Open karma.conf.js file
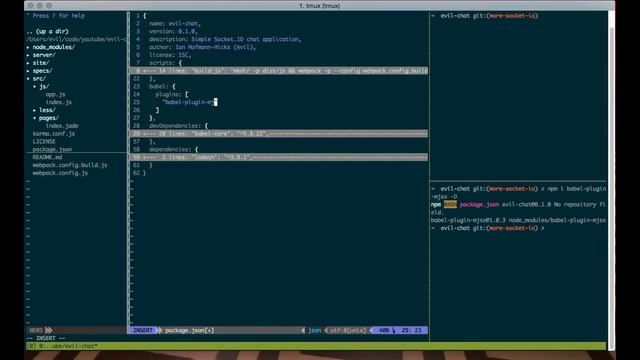Screen dimensions: 640x360 (x=54, y=133)
